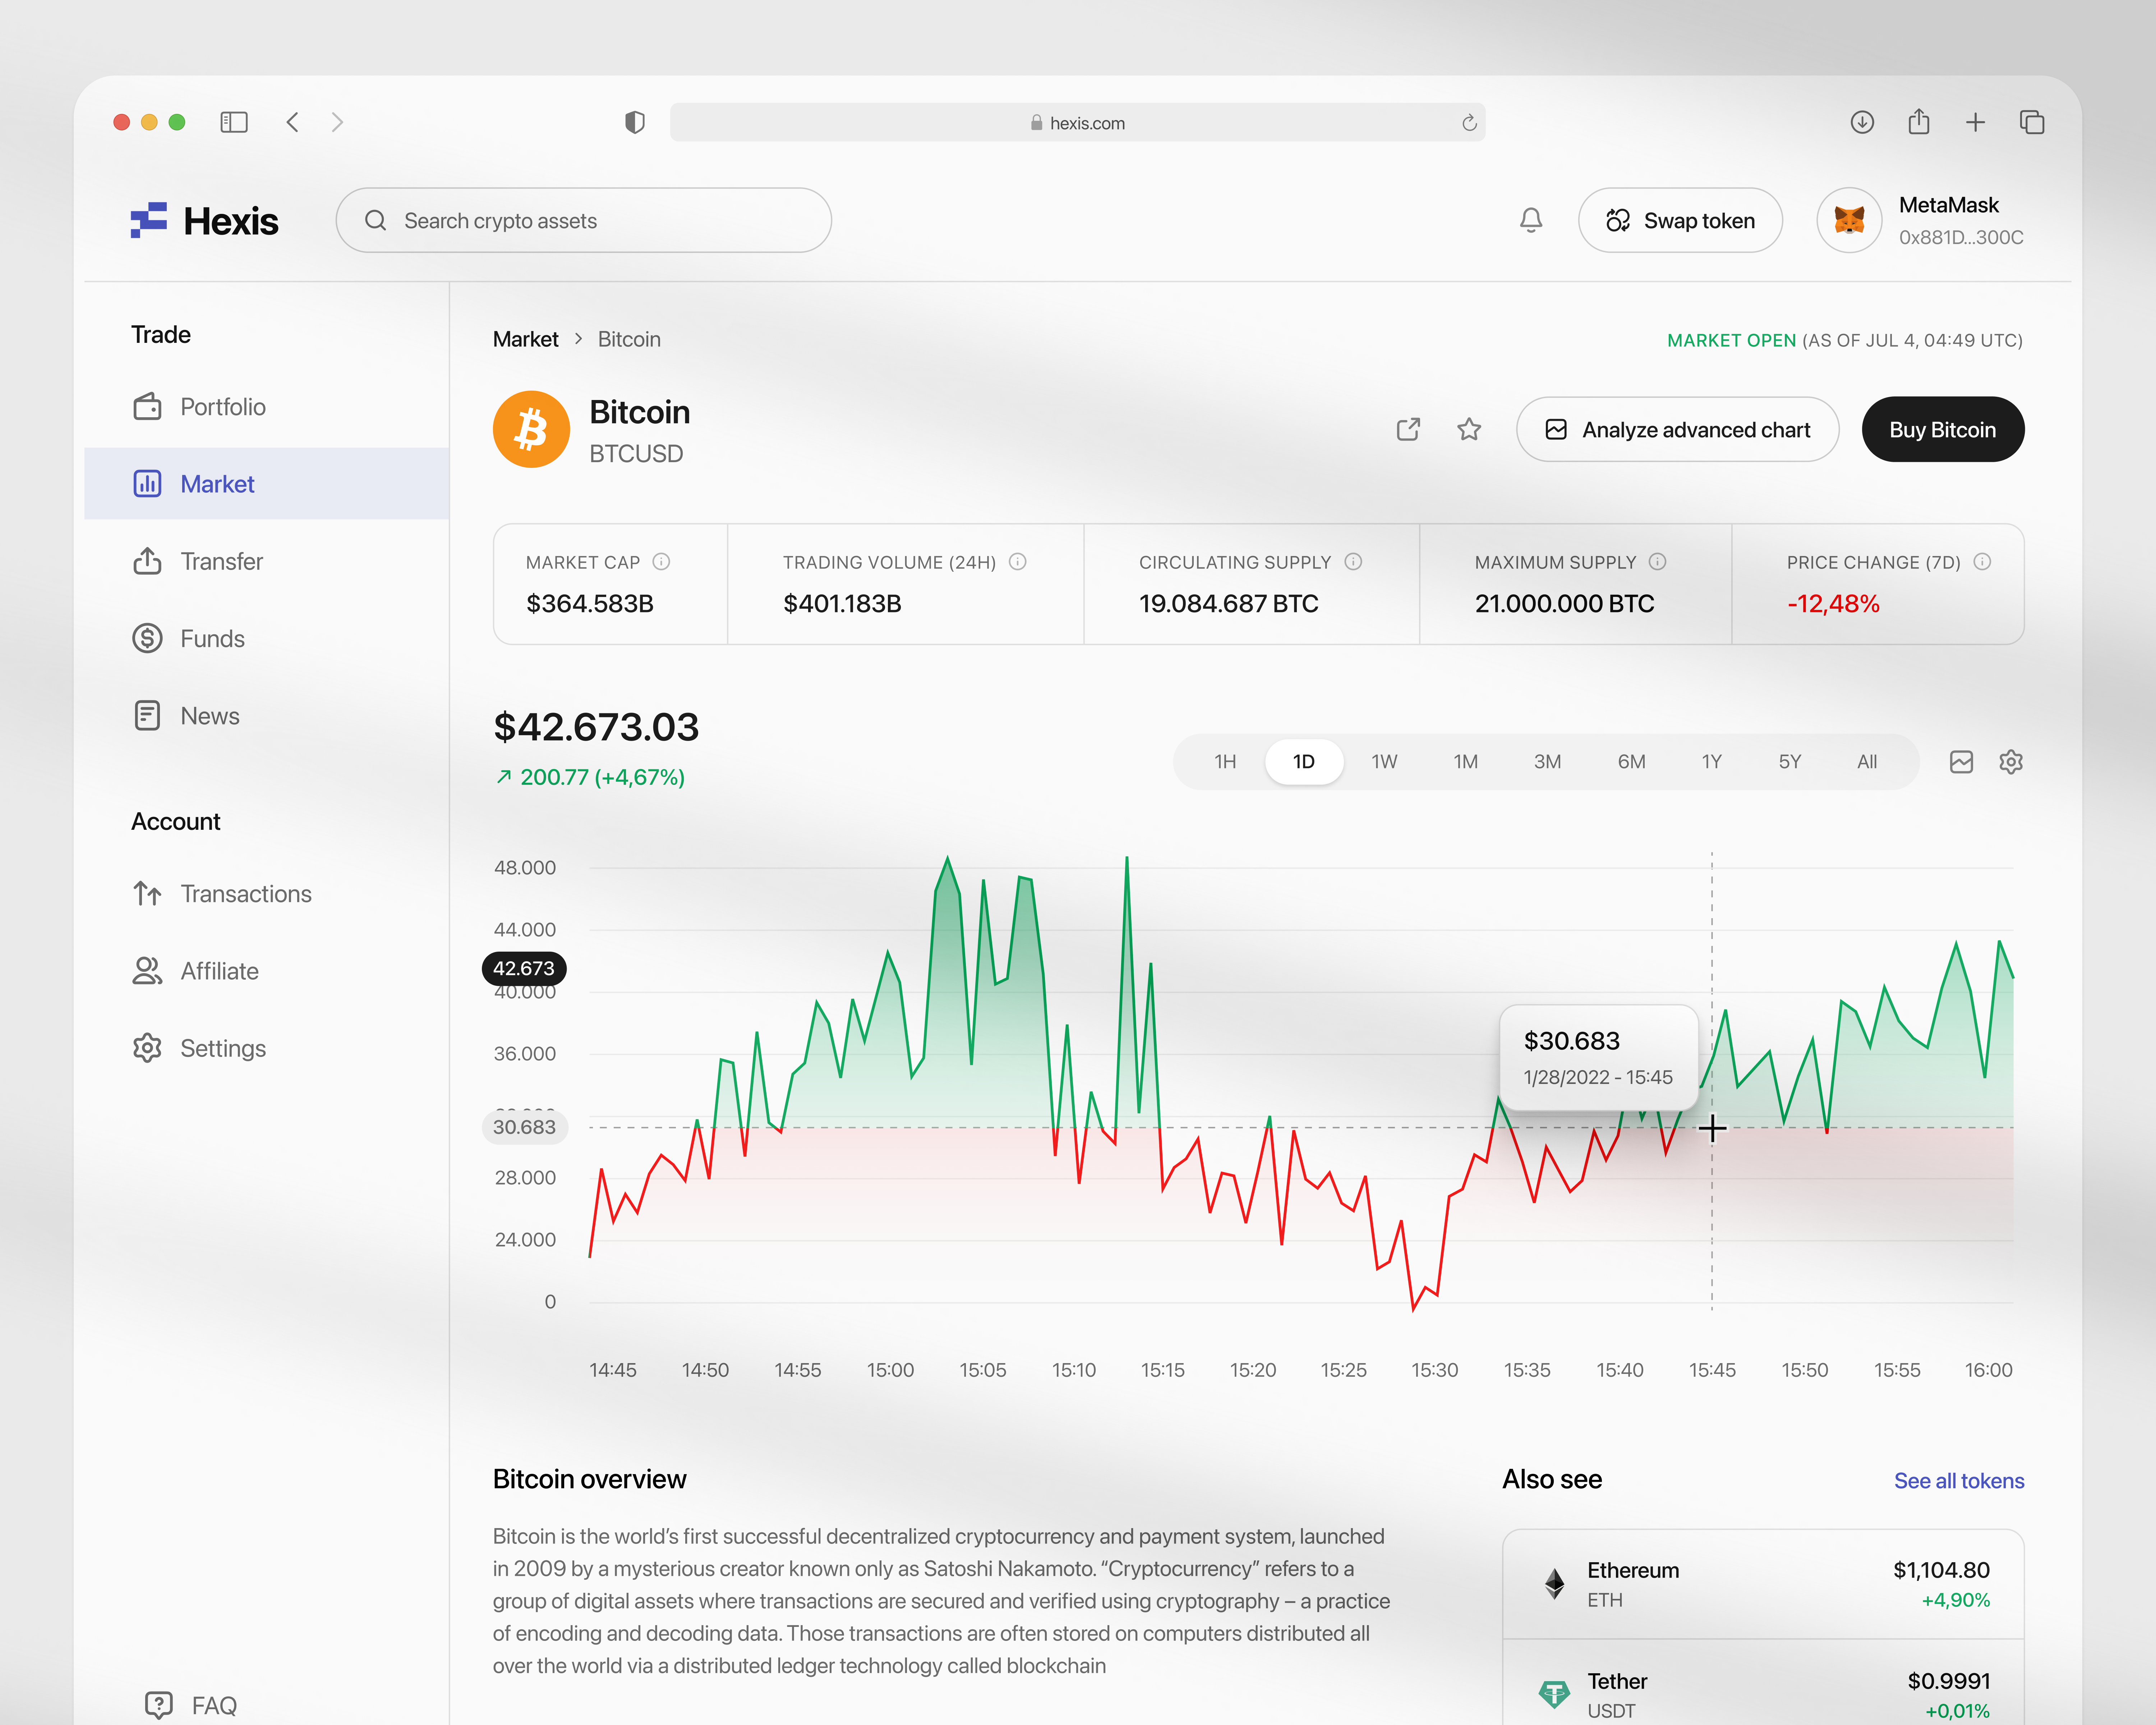Screen dimensions: 2156x1725
Task: Click the Affiliate sidebar icon
Action: (x=148, y=970)
